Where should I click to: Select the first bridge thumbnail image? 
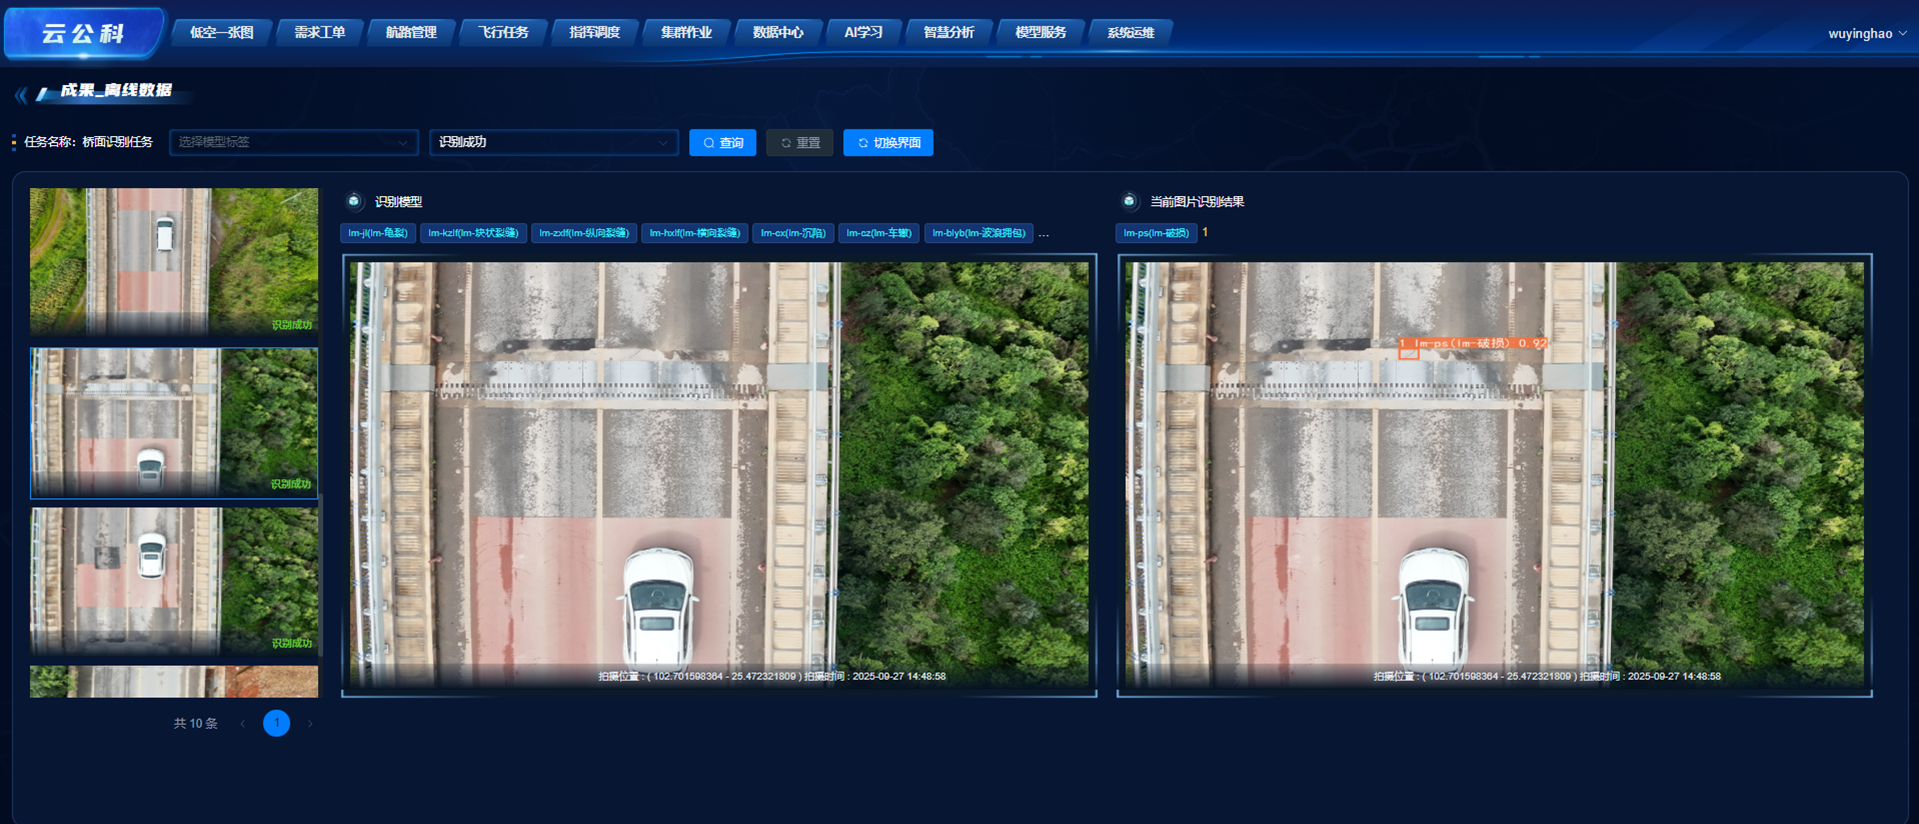click(174, 261)
